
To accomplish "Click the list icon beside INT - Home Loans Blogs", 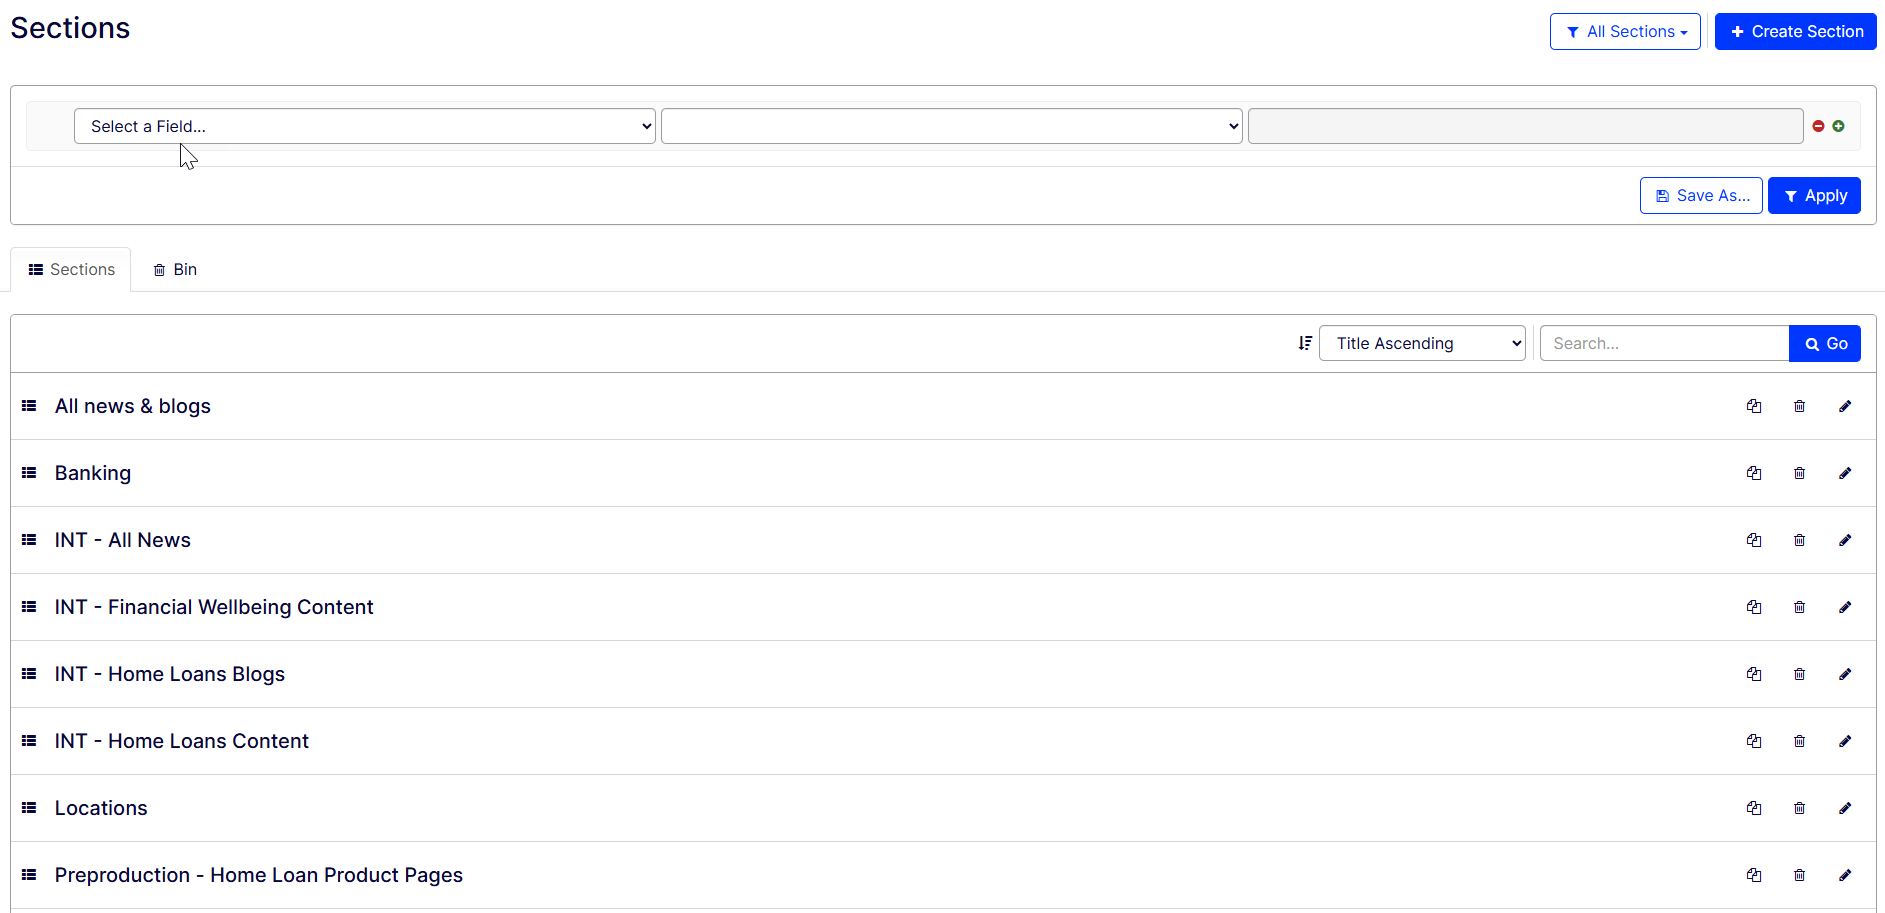I will 29,674.
